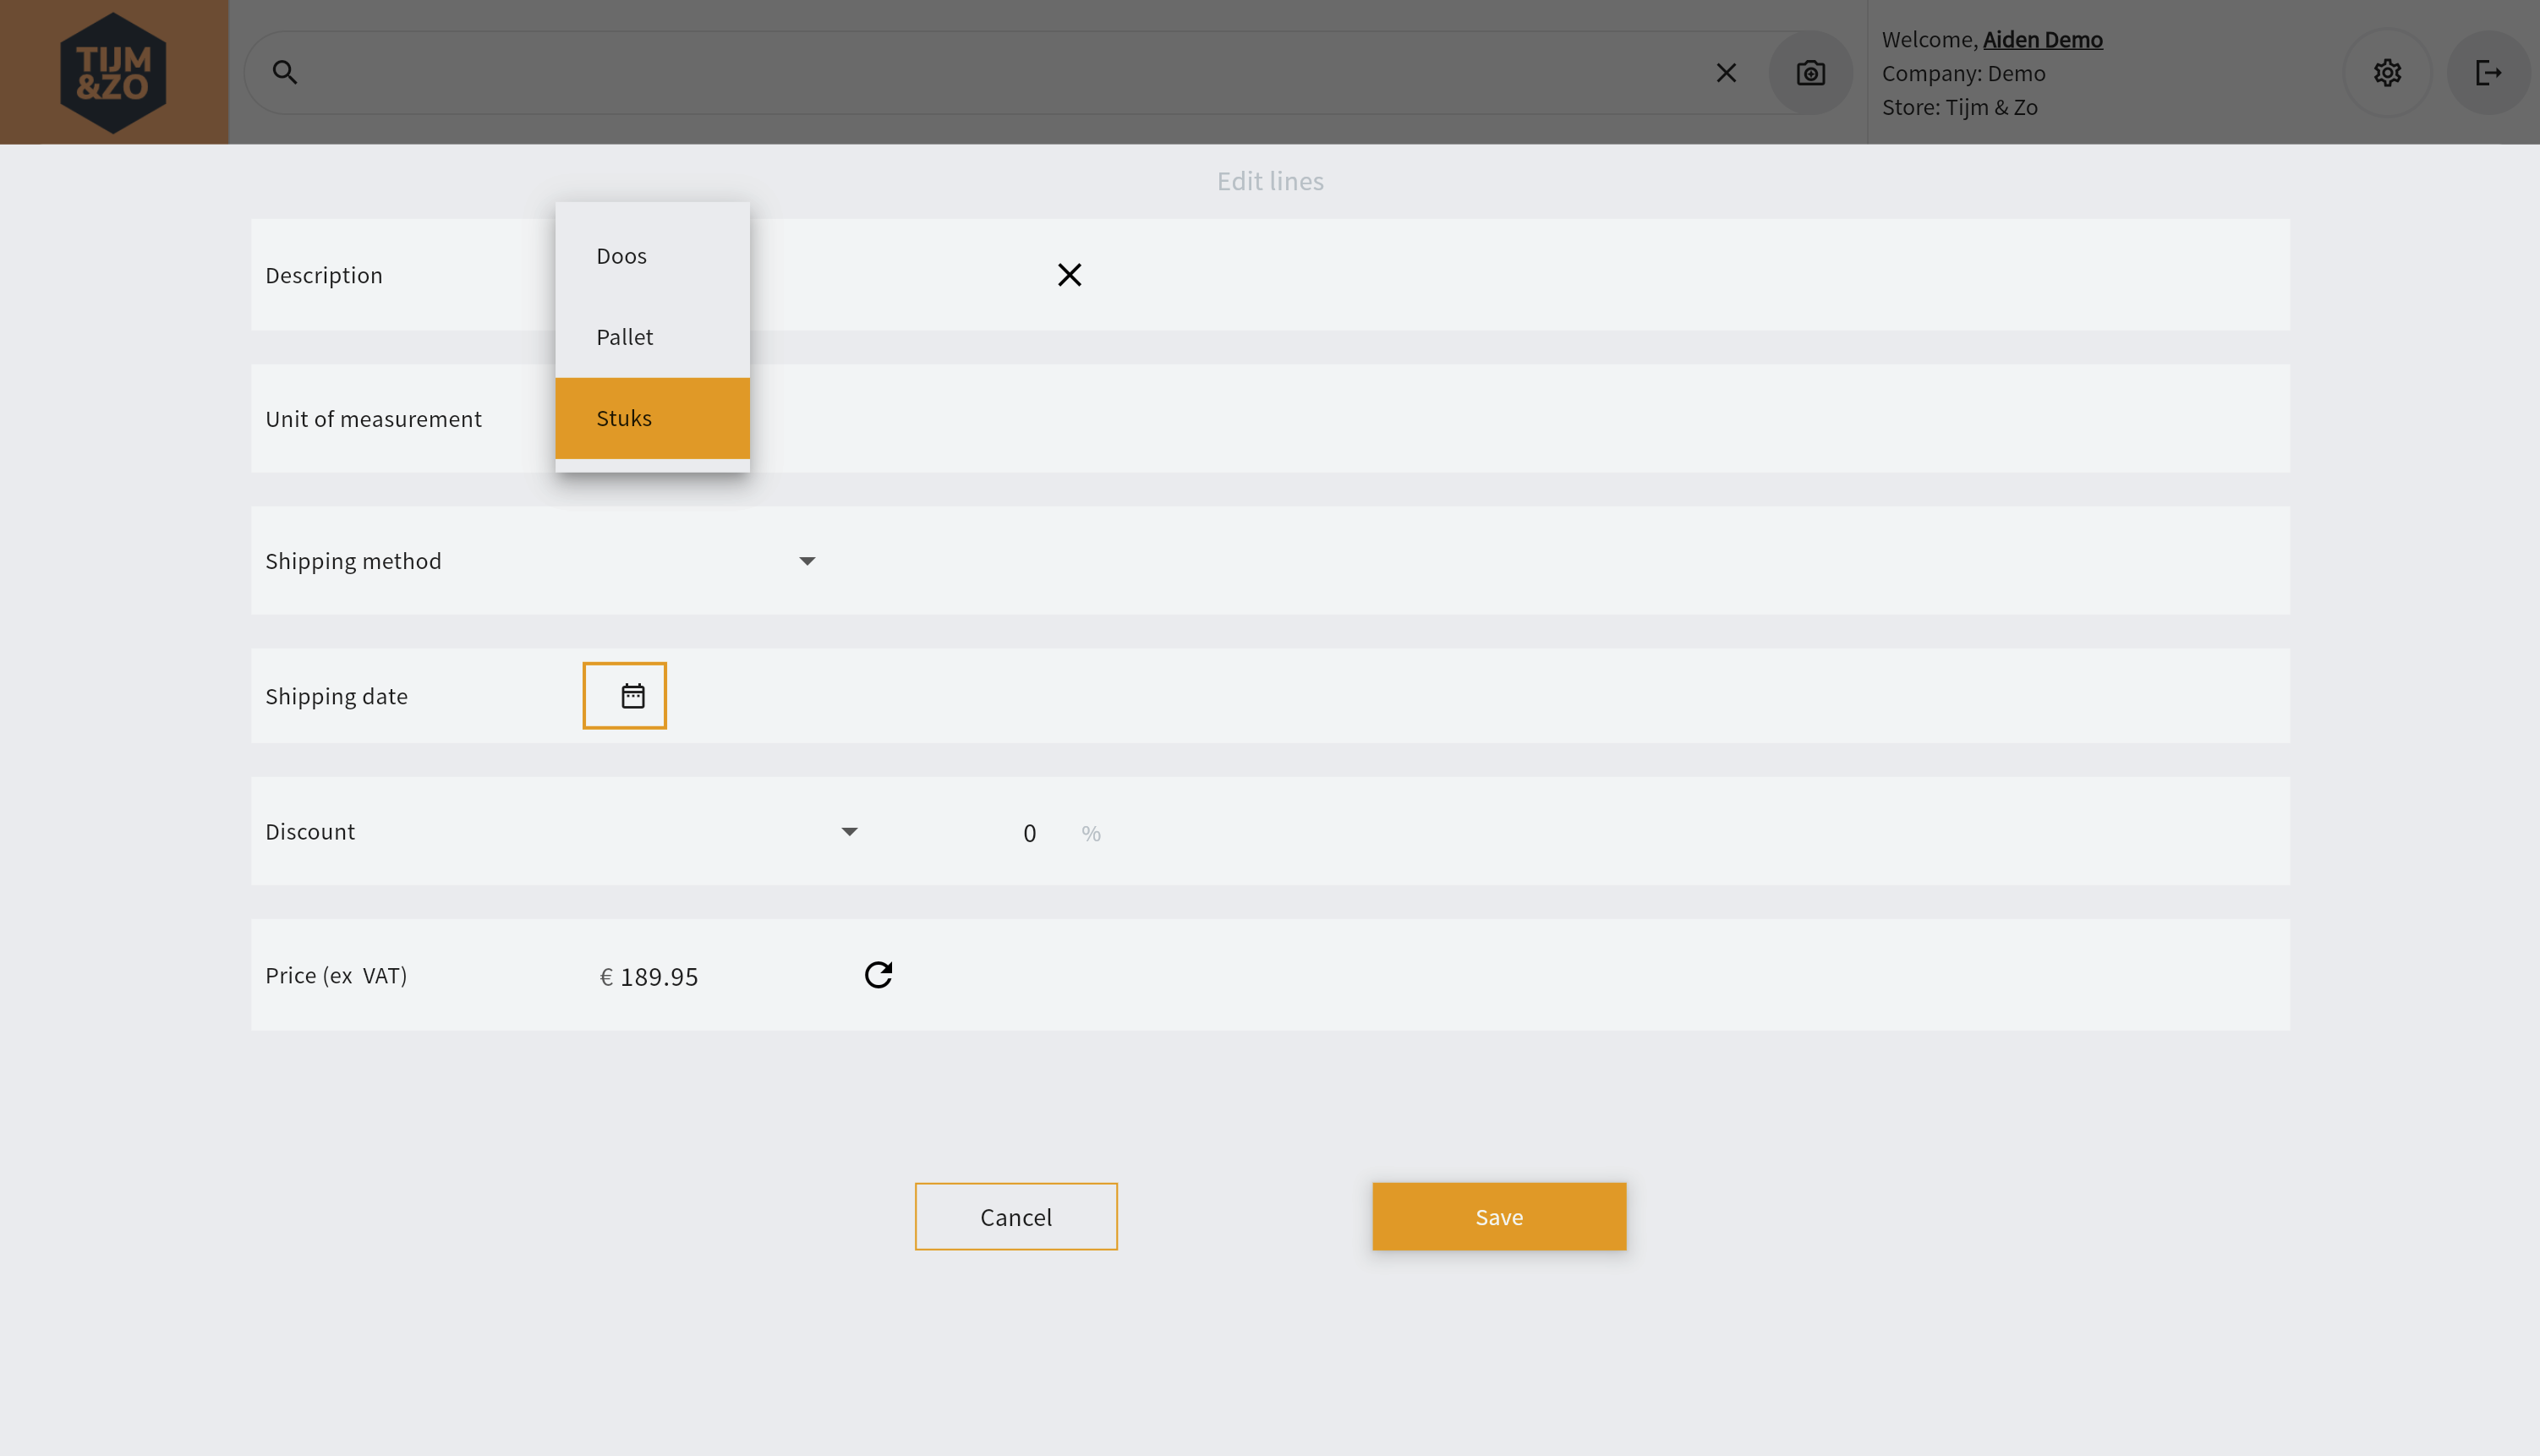Clear the Description field with X

[1069, 275]
